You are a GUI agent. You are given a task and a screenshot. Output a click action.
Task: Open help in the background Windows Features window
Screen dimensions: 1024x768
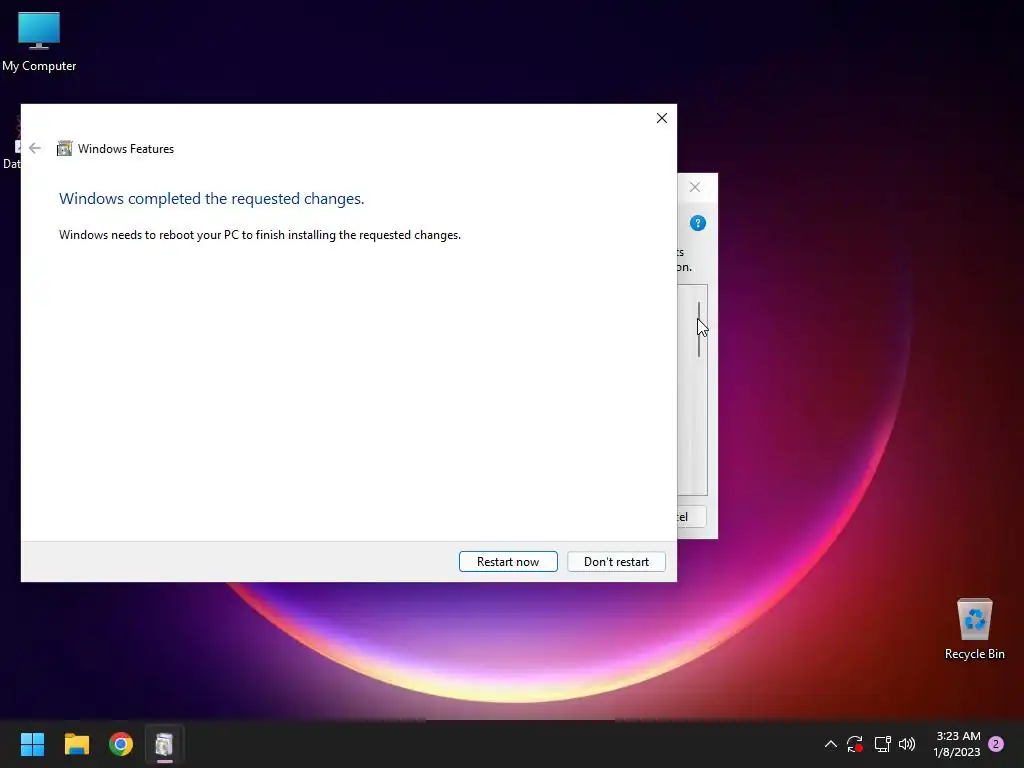pyautogui.click(x=697, y=223)
